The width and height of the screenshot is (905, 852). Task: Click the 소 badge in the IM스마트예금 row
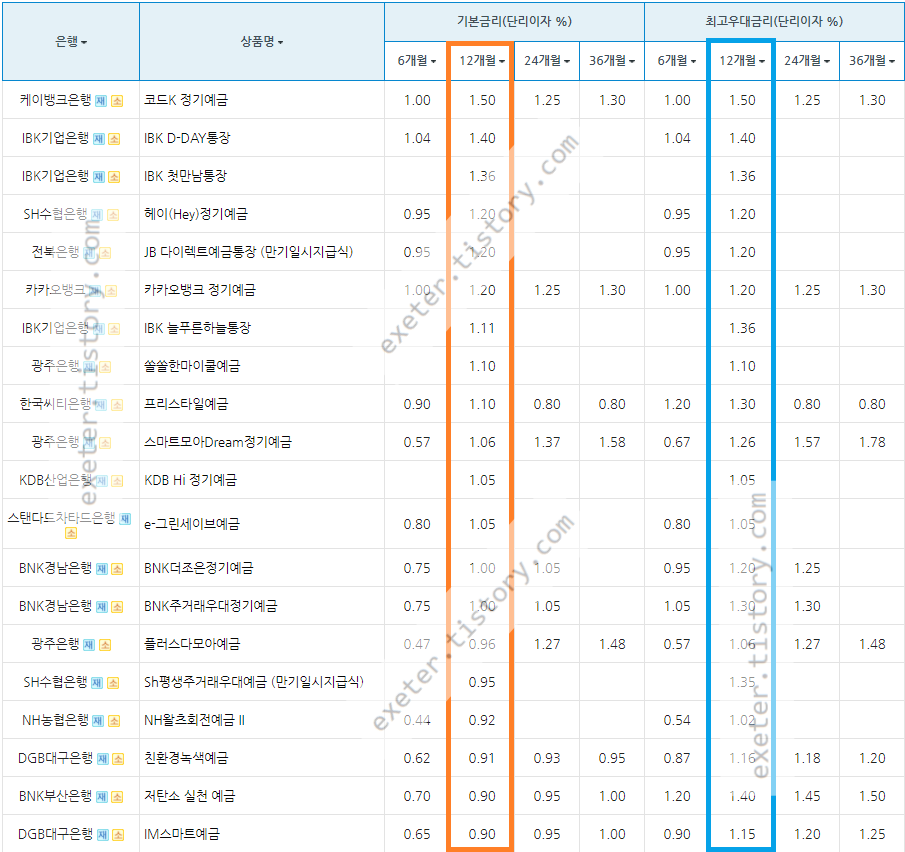point(118,835)
